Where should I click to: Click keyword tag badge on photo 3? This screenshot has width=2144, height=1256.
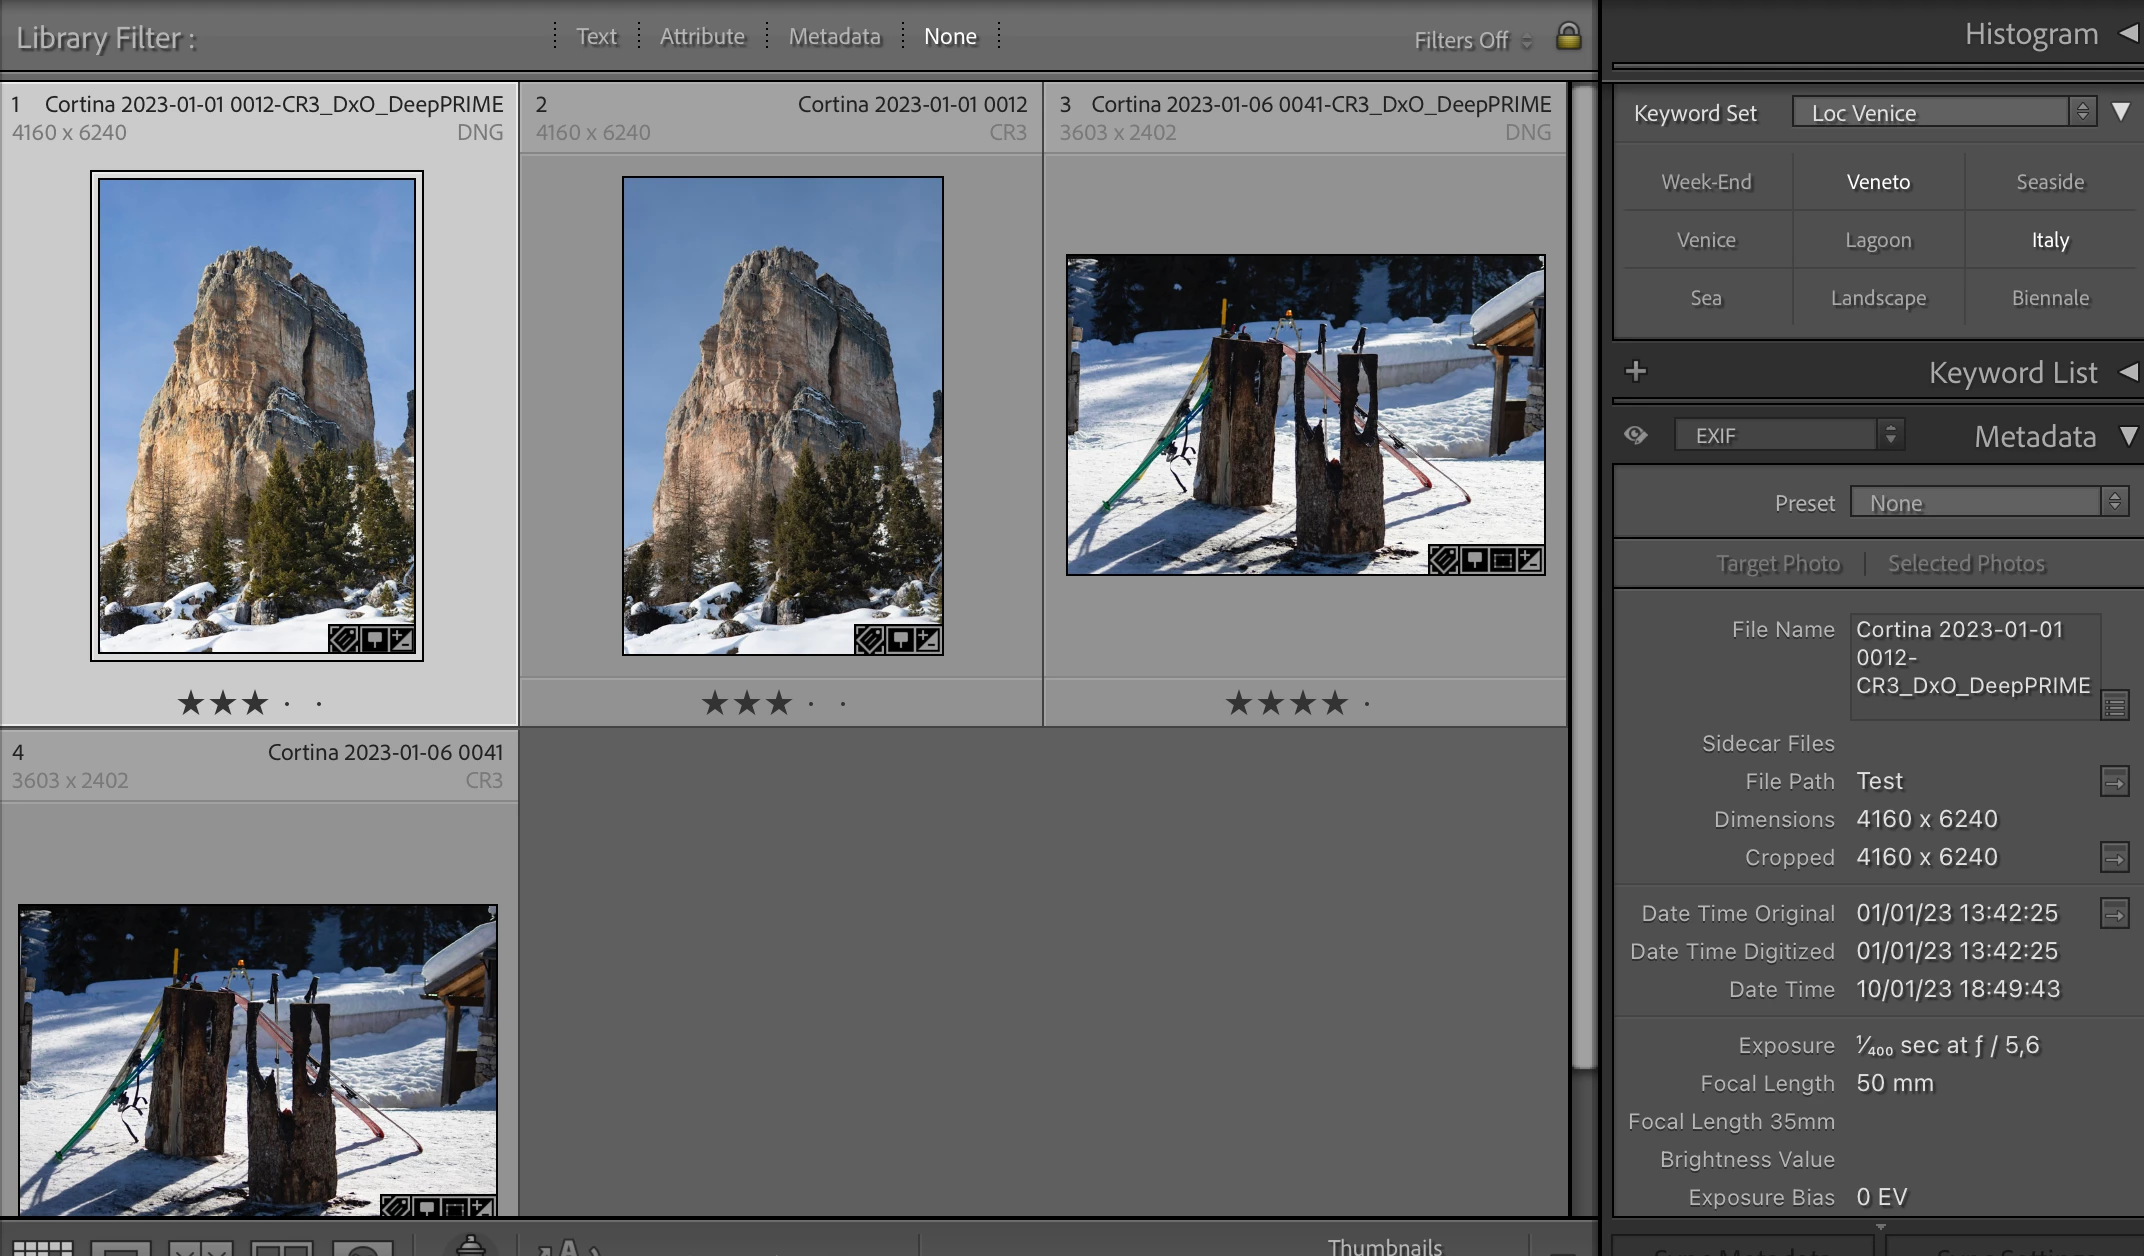pyautogui.click(x=1442, y=560)
